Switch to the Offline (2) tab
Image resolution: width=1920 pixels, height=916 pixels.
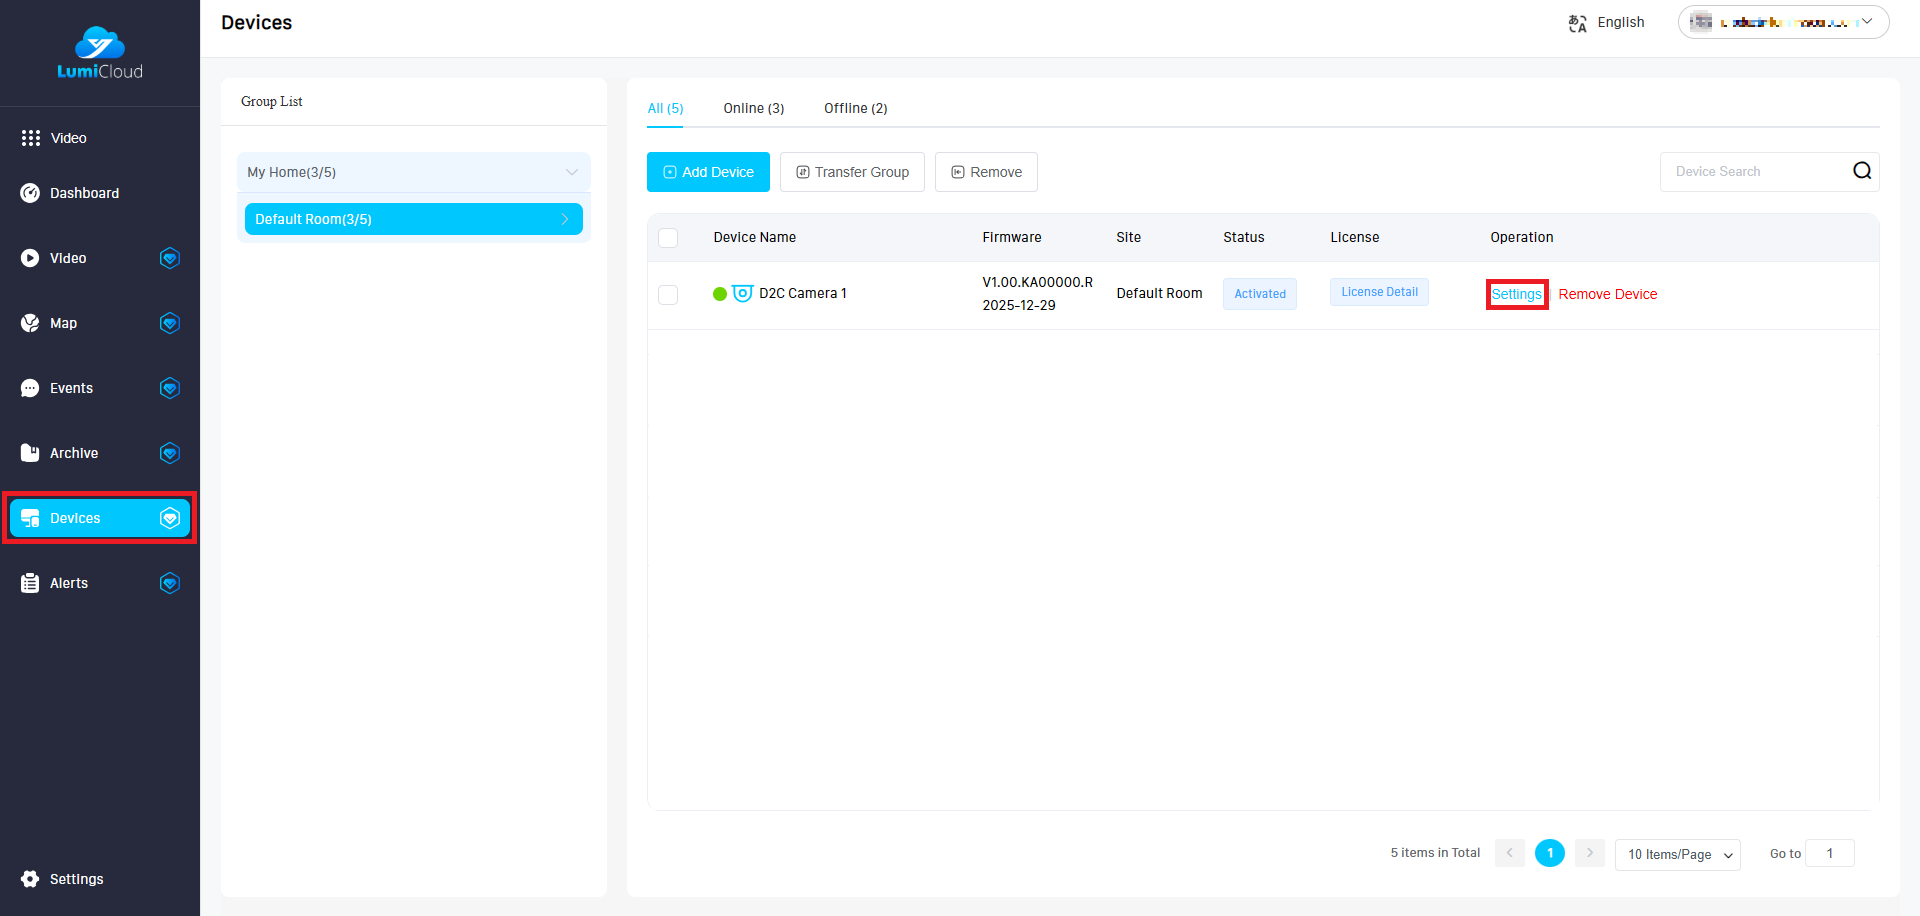[x=855, y=108]
